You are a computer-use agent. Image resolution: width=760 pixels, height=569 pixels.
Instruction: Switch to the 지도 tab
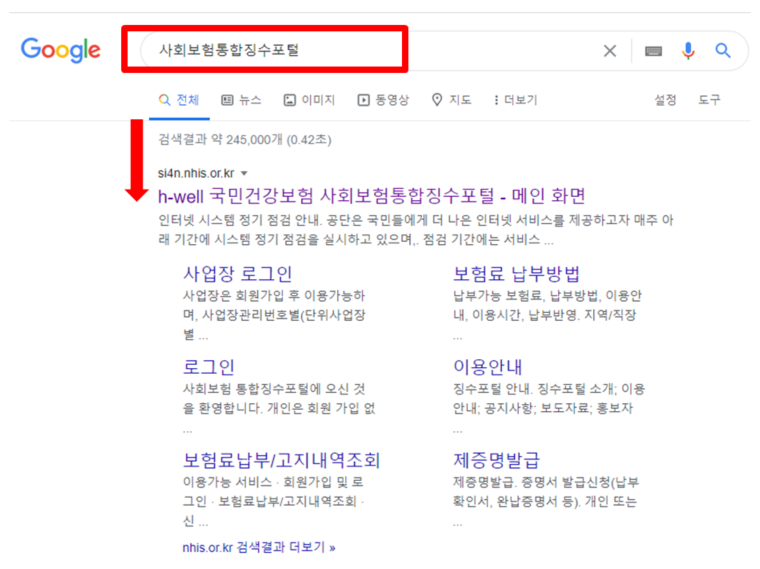pos(451,100)
